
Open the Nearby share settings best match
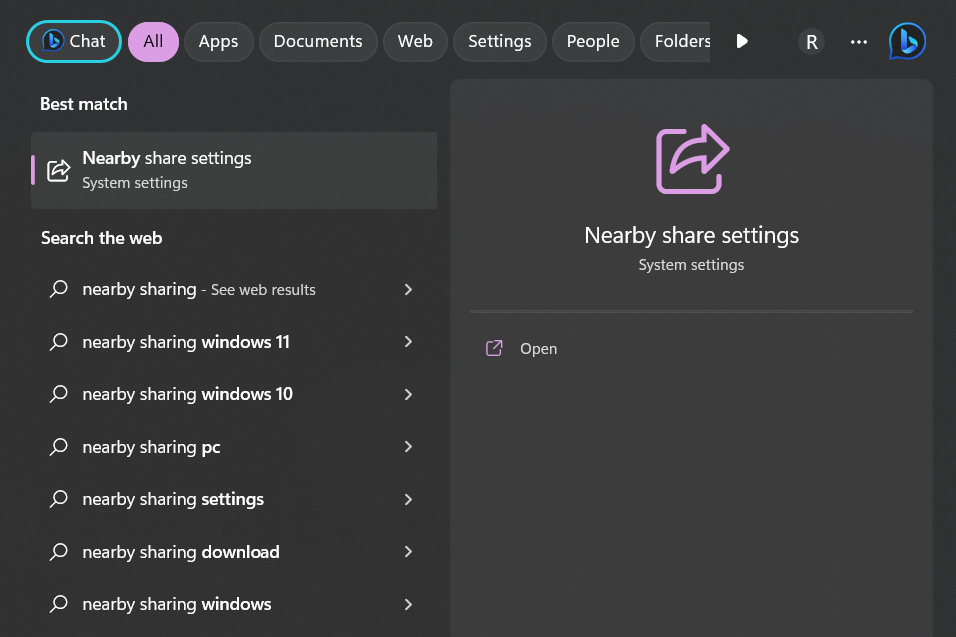[x=234, y=170]
